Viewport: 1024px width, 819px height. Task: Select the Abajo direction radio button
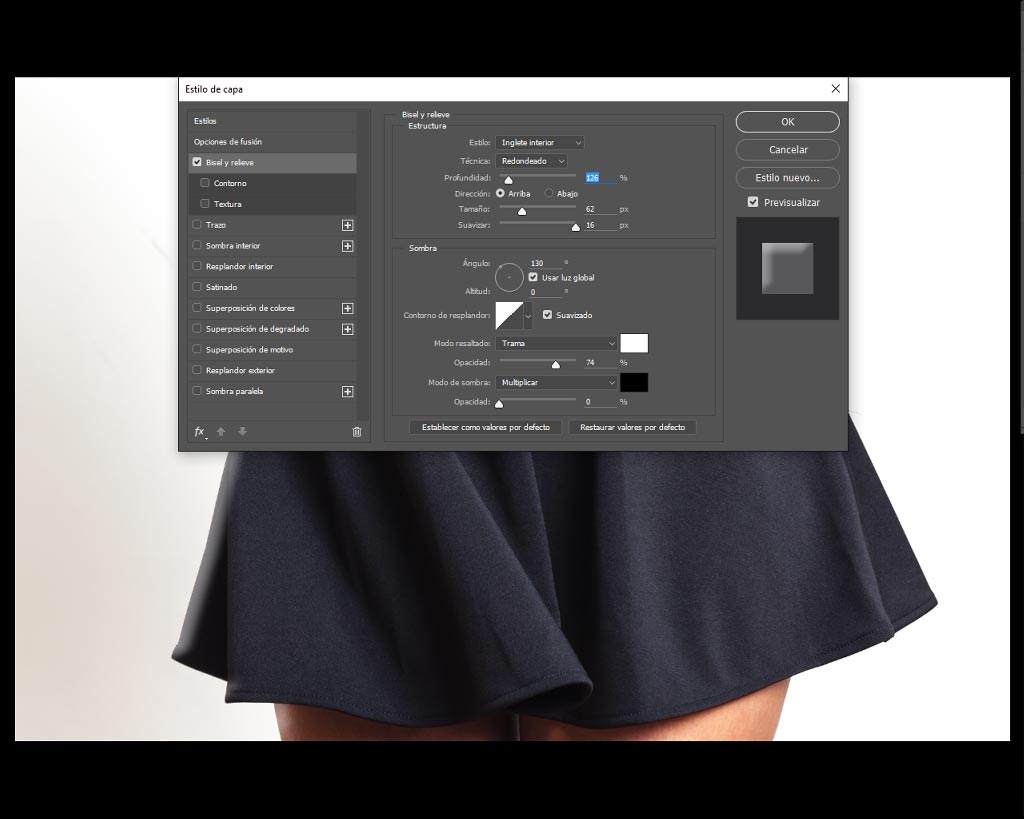(549, 193)
